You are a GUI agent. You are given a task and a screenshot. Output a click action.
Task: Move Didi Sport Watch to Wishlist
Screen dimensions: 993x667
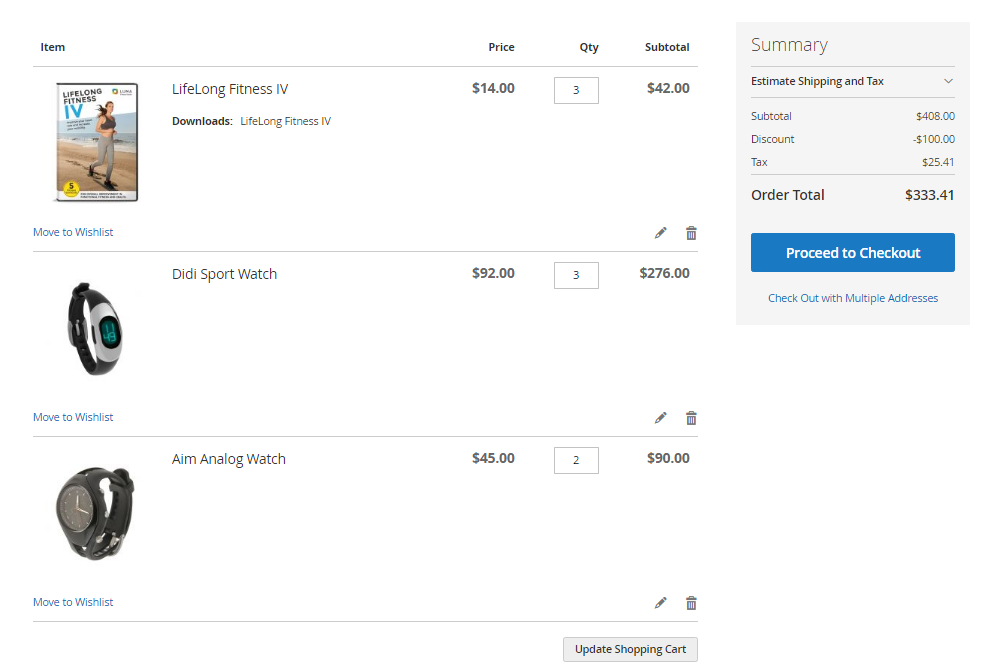[x=73, y=417]
